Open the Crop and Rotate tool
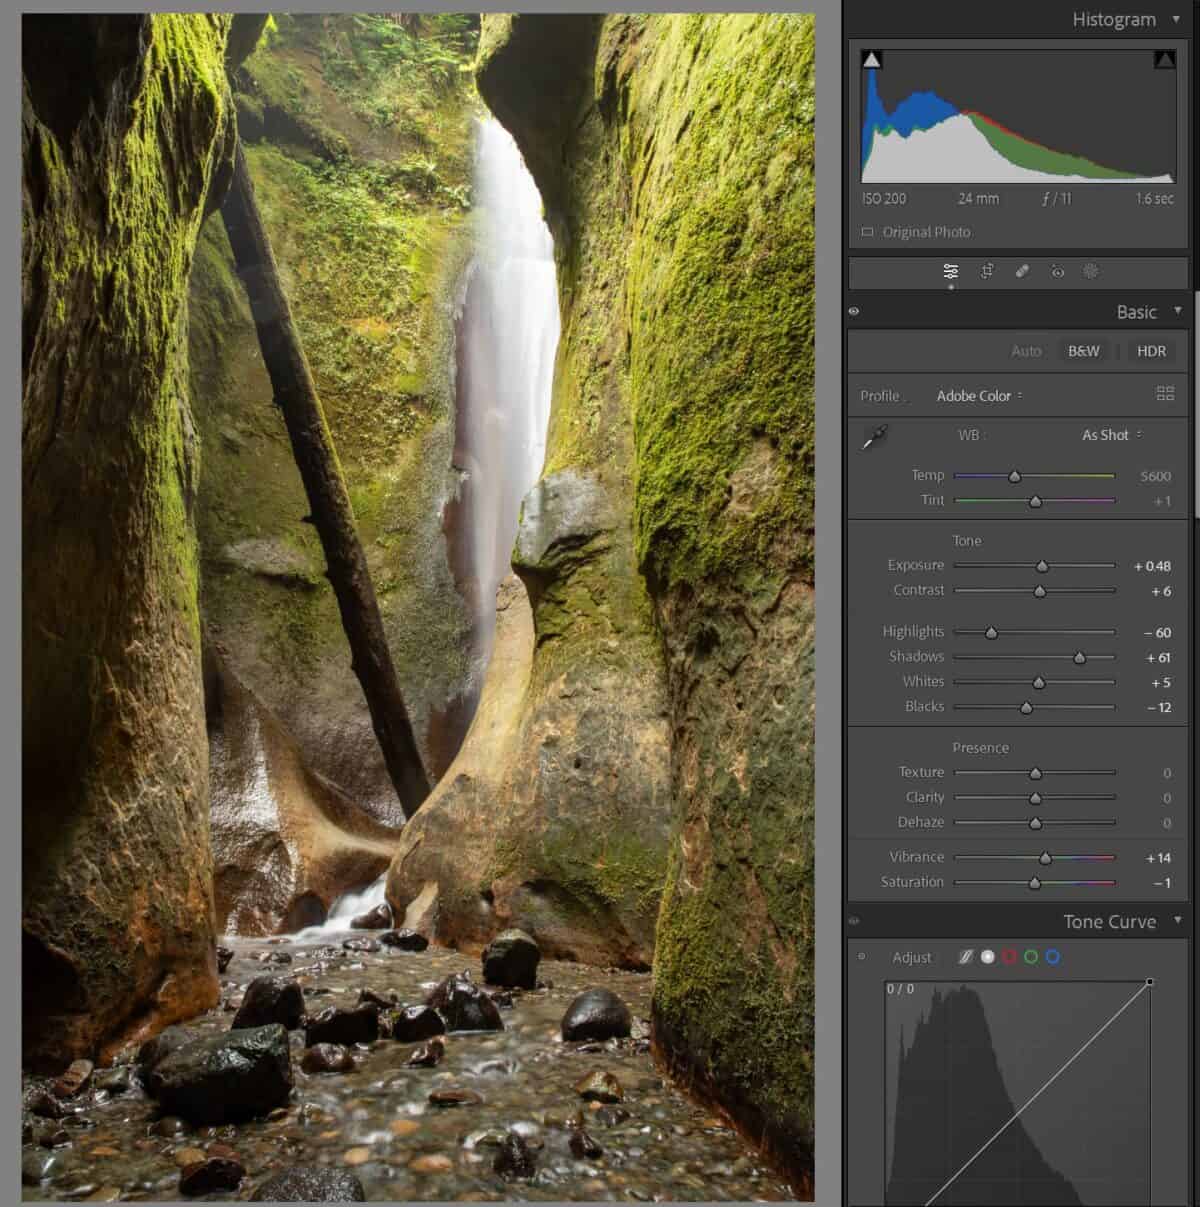 coord(987,271)
